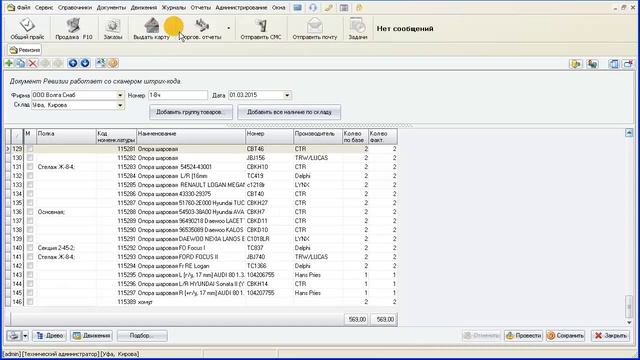
Task: Open the Древо tree button
Action: click(x=49, y=336)
